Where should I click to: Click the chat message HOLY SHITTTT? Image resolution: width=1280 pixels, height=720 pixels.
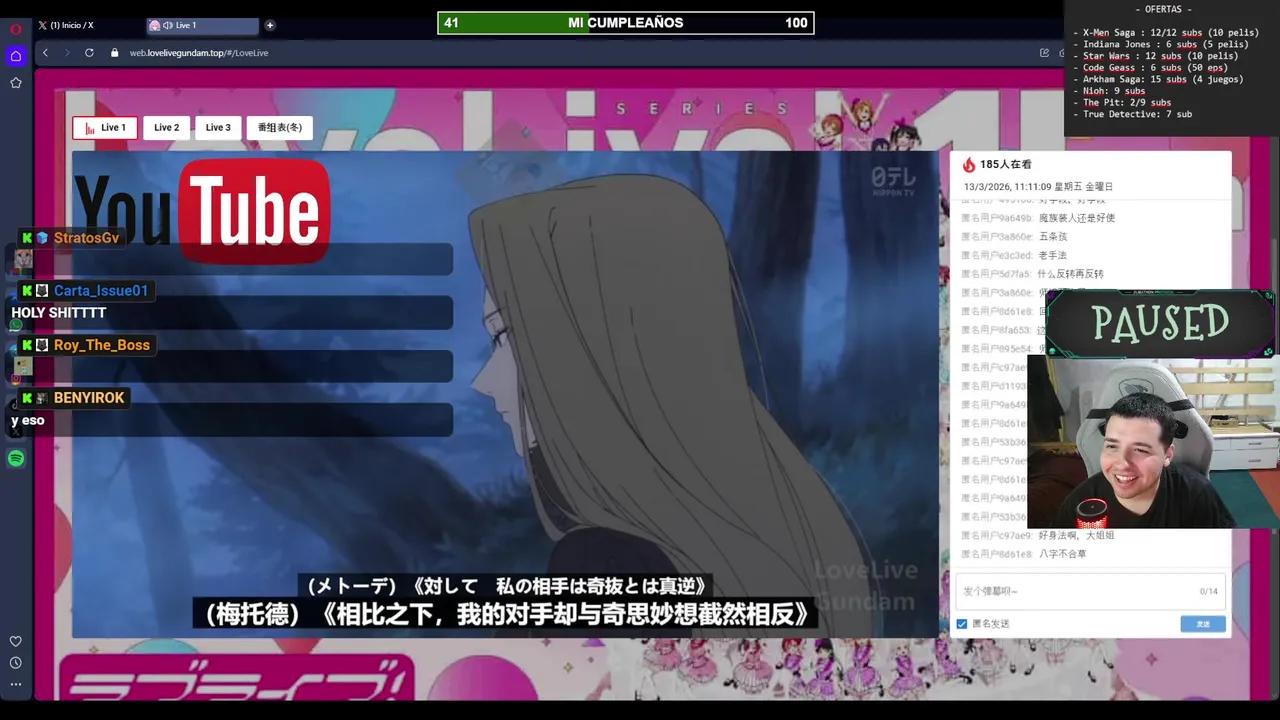pyautogui.click(x=59, y=313)
